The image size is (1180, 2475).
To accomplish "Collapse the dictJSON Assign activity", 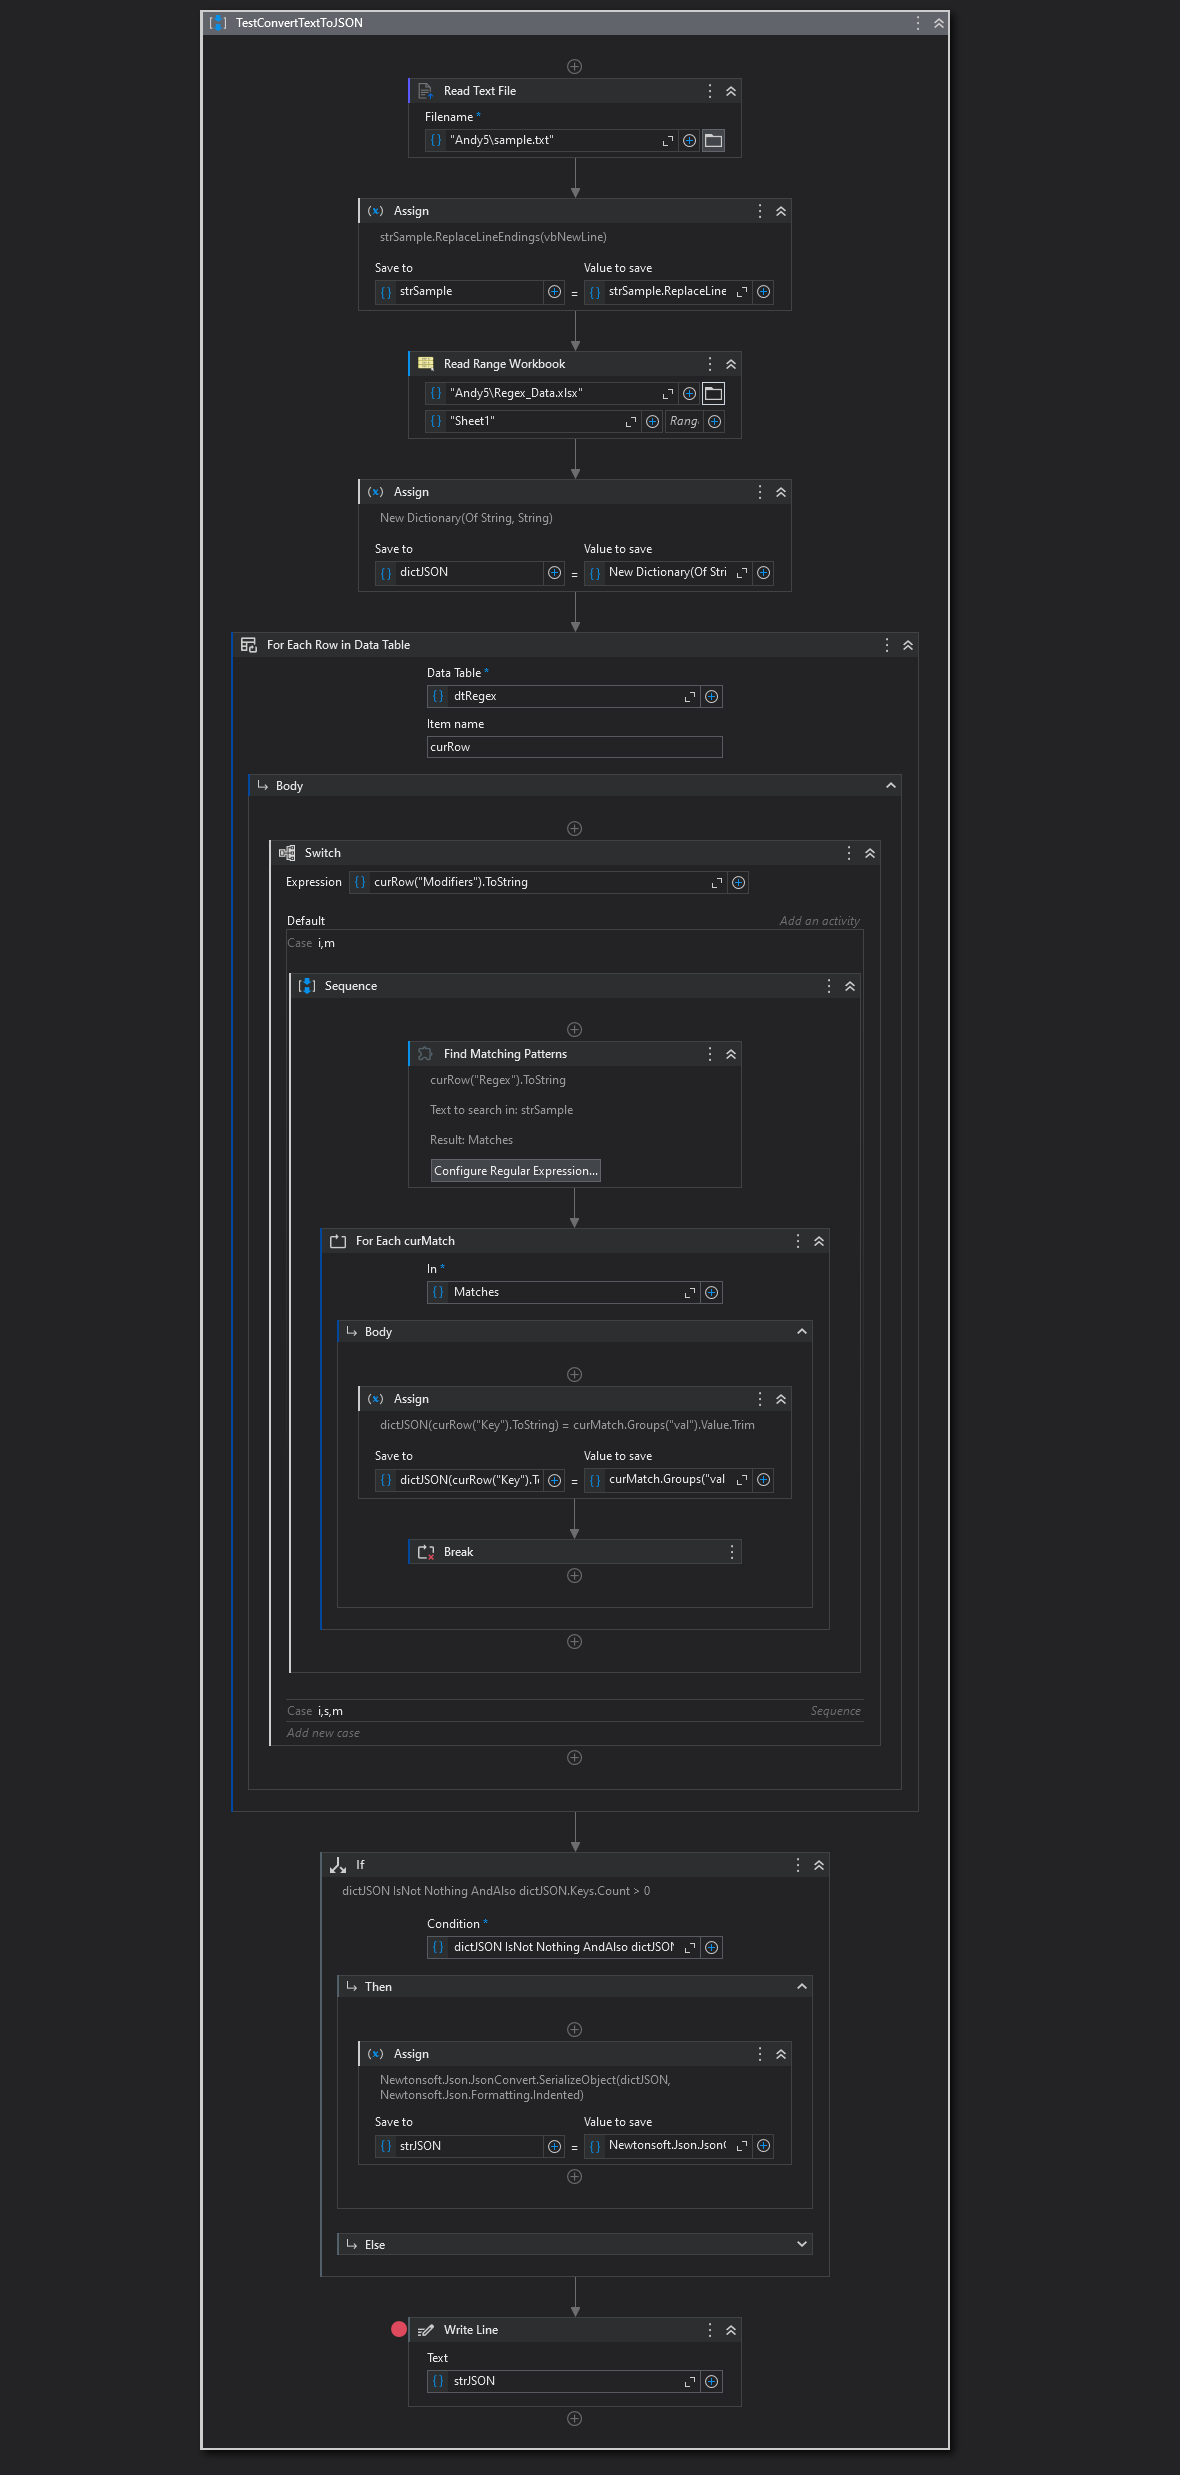I will point(781,492).
